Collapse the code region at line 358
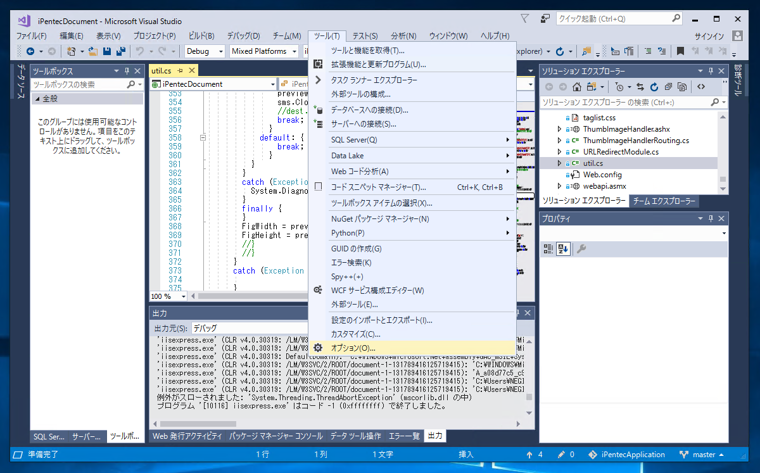The width and height of the screenshot is (760, 473). pyautogui.click(x=203, y=138)
